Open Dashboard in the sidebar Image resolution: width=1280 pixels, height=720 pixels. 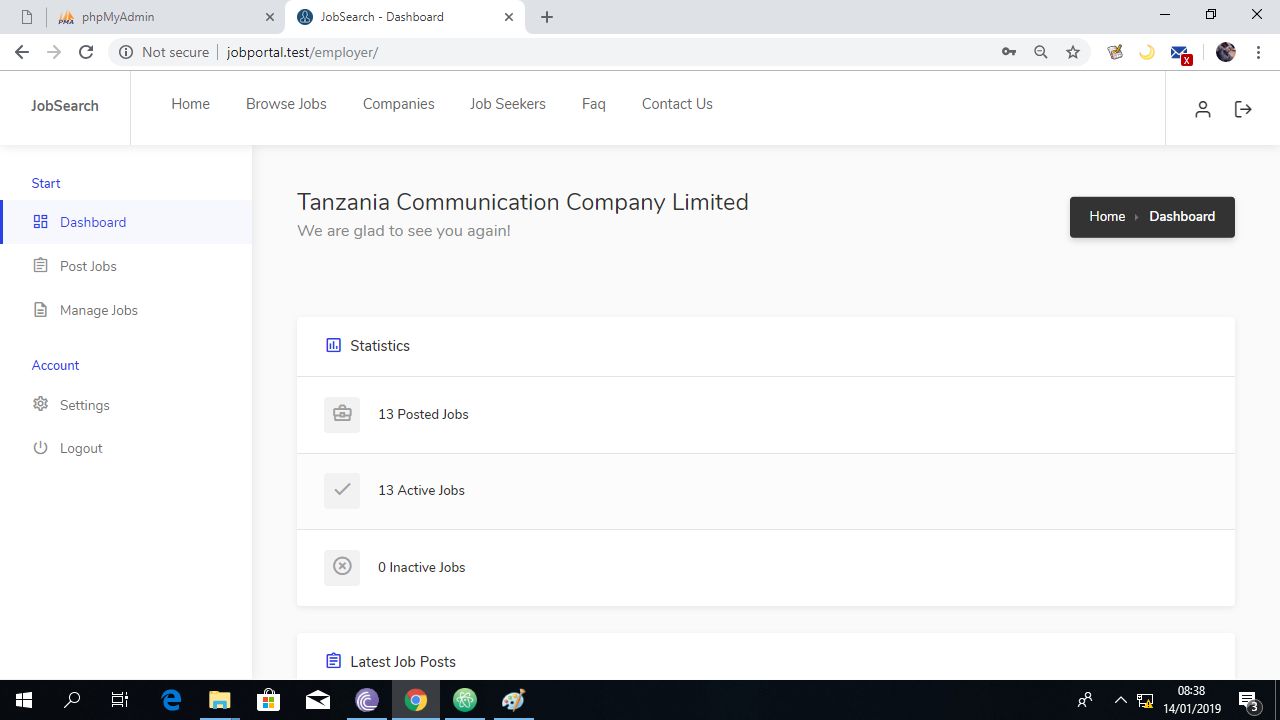tap(92, 222)
